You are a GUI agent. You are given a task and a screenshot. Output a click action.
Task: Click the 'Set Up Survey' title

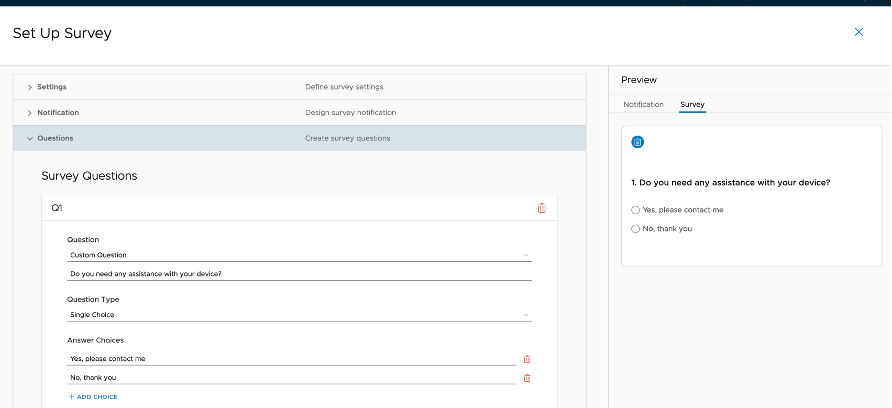tap(62, 33)
